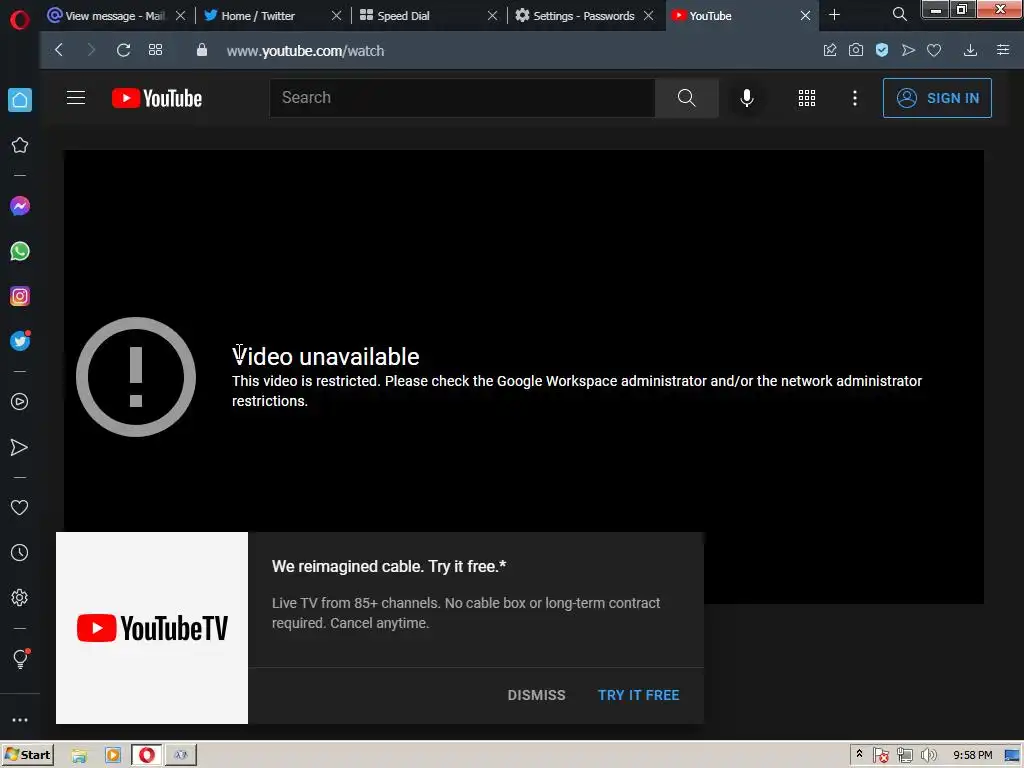Screen dimensions: 1024x768
Task: Click the YouTubeTV promo image
Action: coord(152,628)
